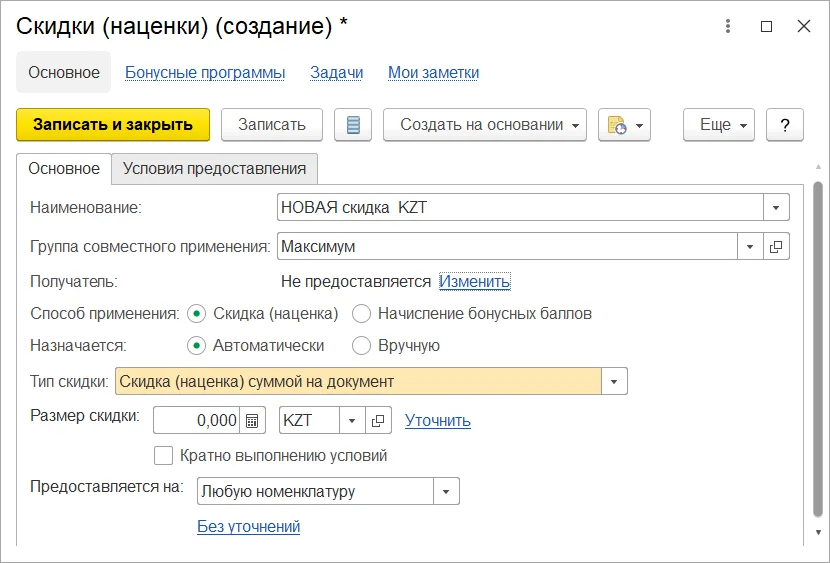The width and height of the screenshot is (830, 563).
Task: Open the Еще menu
Action: coord(719,125)
